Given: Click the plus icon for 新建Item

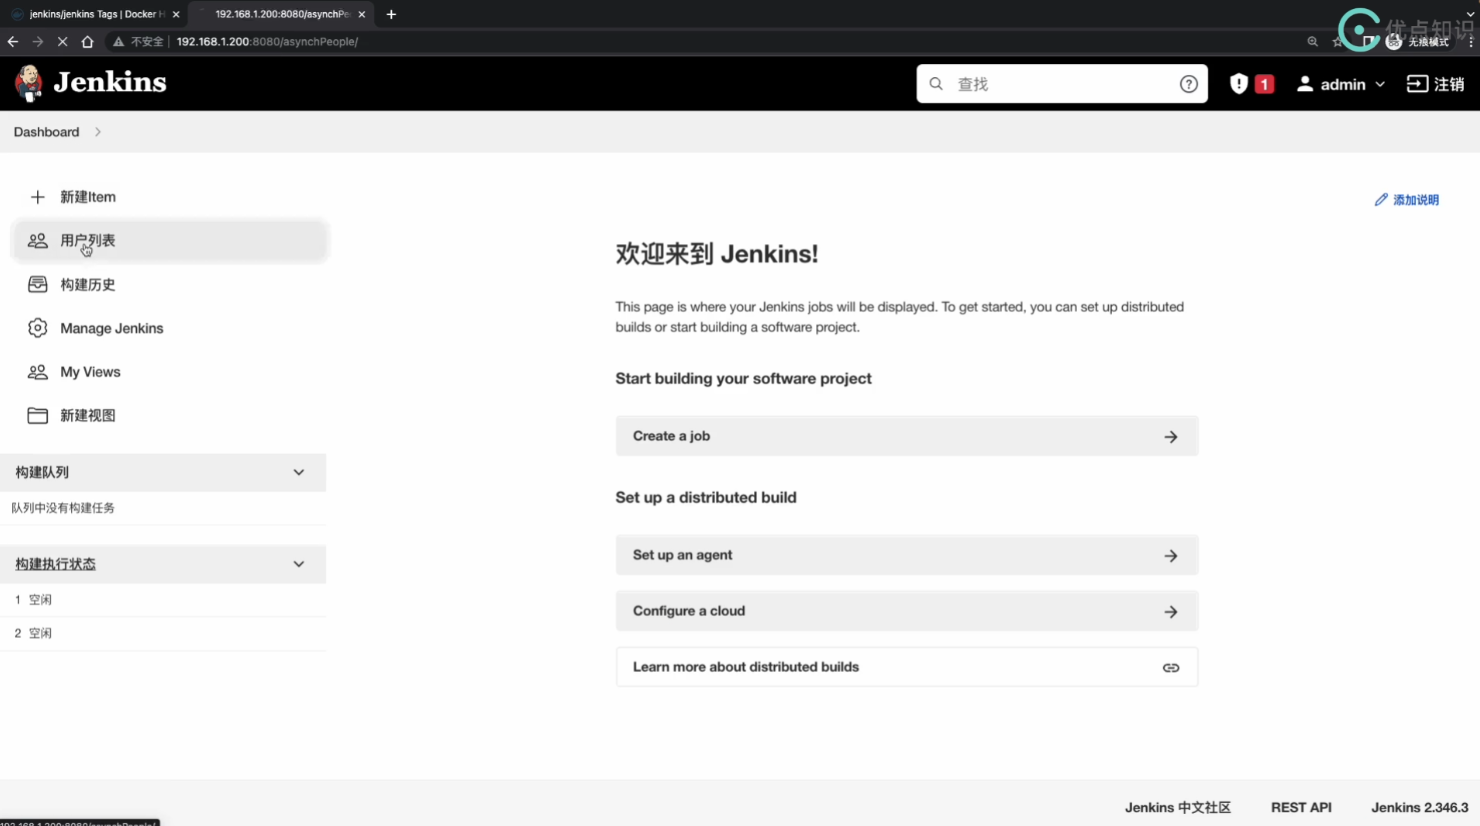Looking at the screenshot, I should [38, 197].
